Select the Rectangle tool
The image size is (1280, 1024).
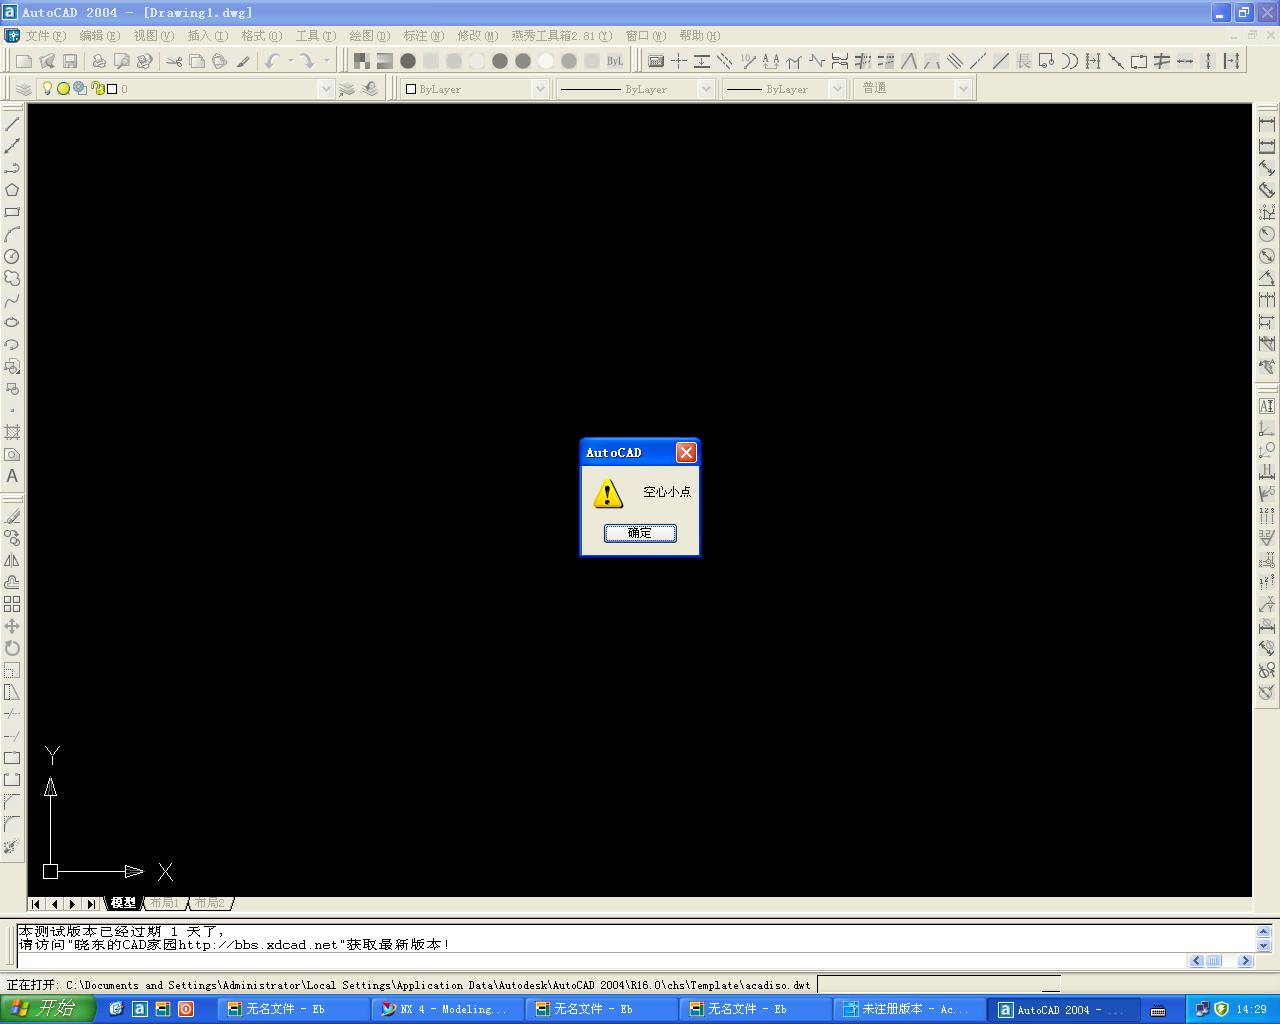(x=12, y=212)
